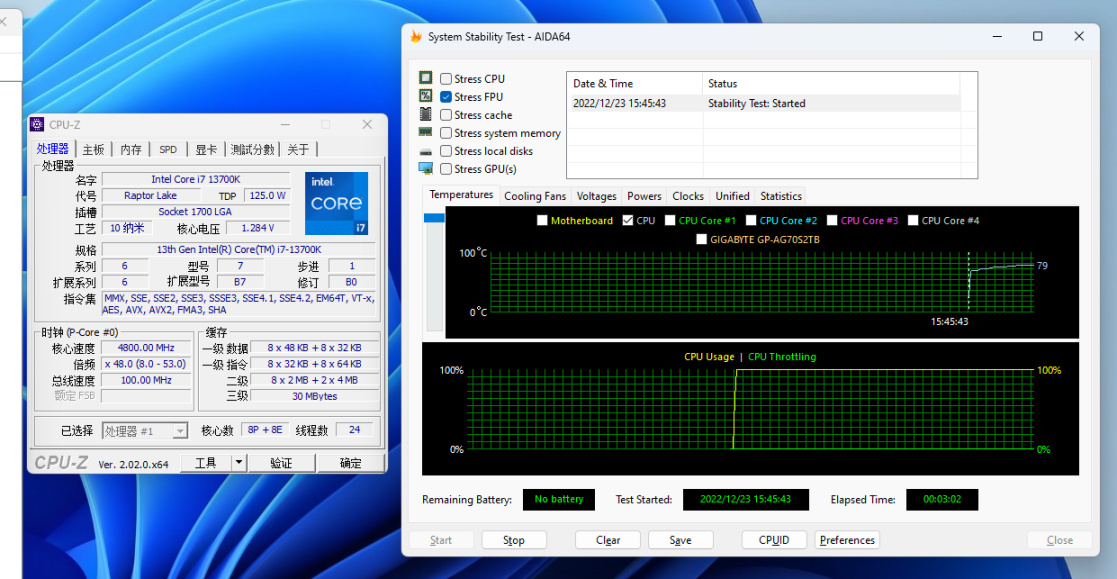Click the 三级 cache 30 MBytes value
This screenshot has width=1117, height=579.
click(x=314, y=396)
